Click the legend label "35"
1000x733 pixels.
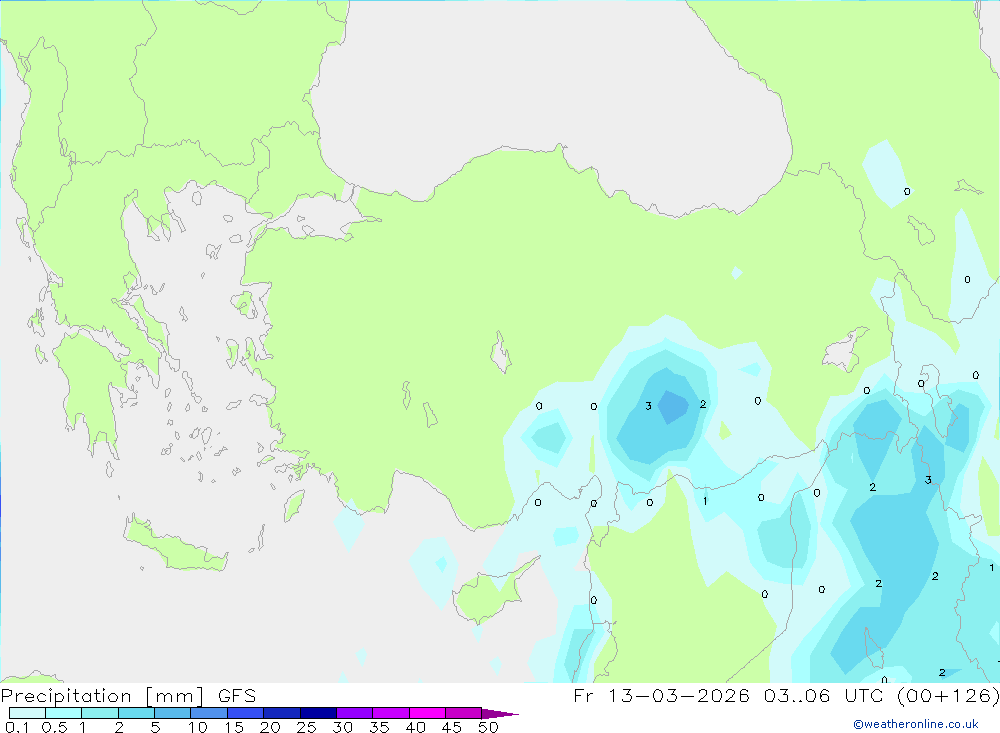379,727
